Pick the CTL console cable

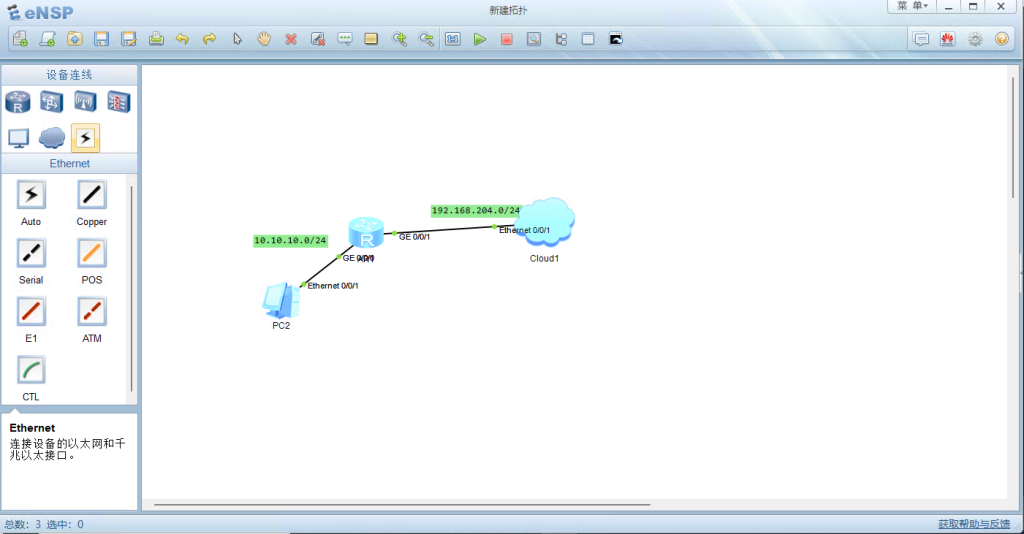pyautogui.click(x=31, y=370)
